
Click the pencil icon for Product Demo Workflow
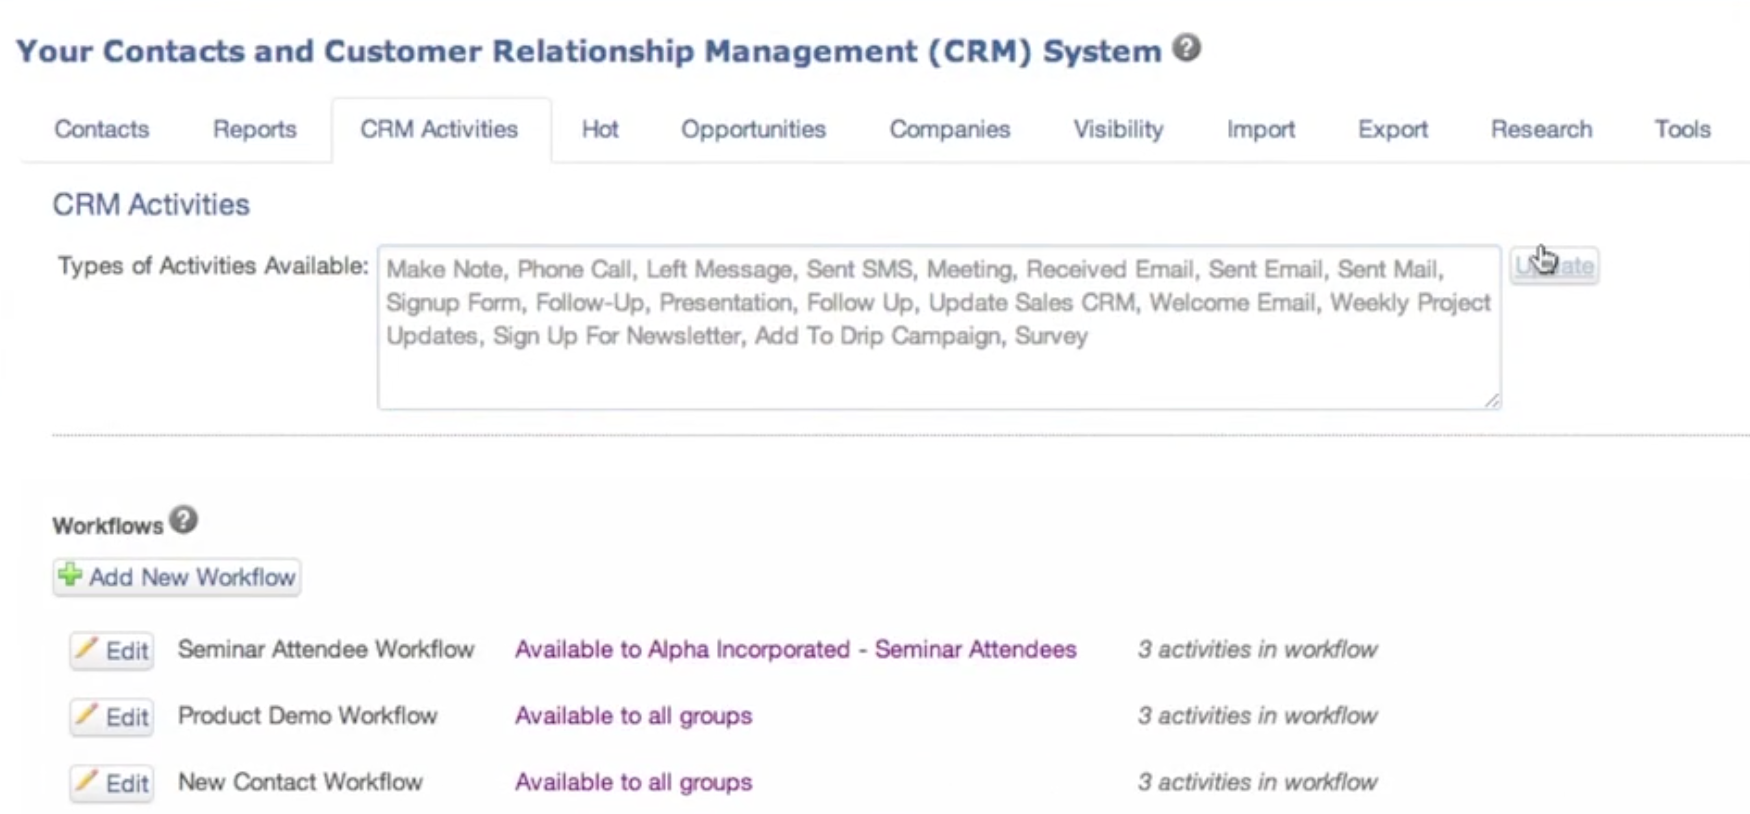coord(87,715)
